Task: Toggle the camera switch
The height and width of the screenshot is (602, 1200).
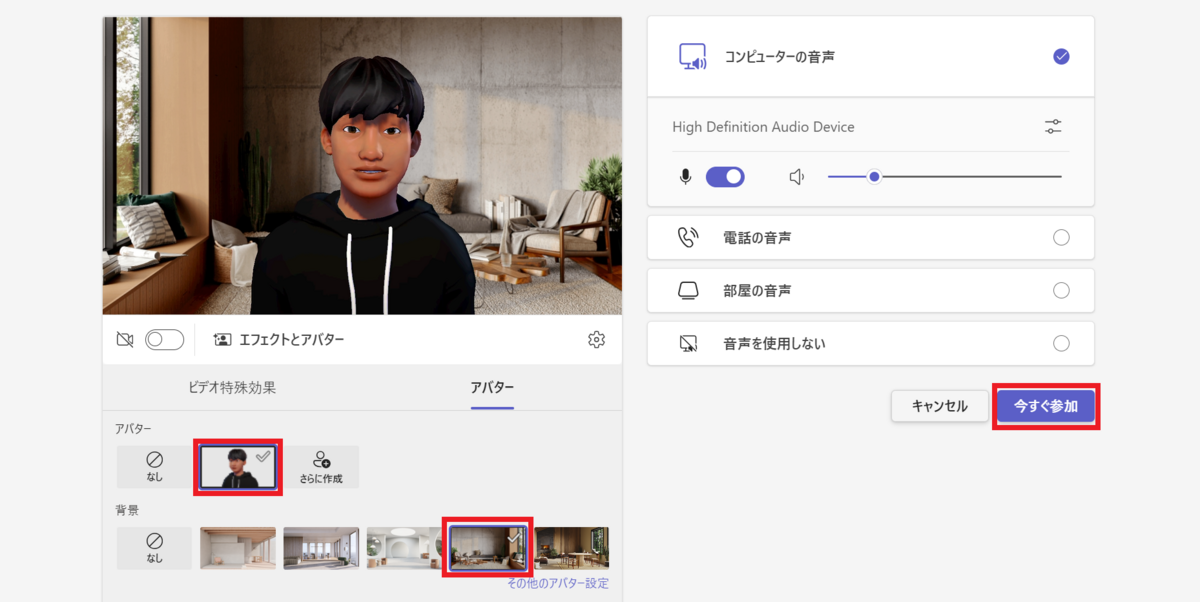Action: tap(165, 340)
